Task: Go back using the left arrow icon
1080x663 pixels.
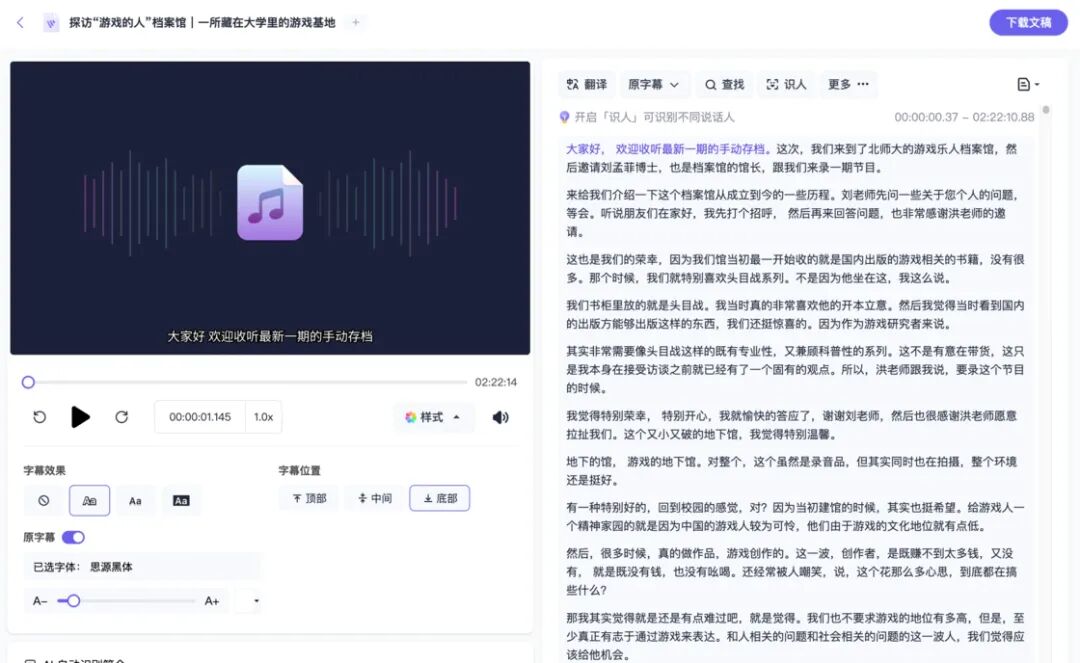Action: pyautogui.click(x=20, y=23)
